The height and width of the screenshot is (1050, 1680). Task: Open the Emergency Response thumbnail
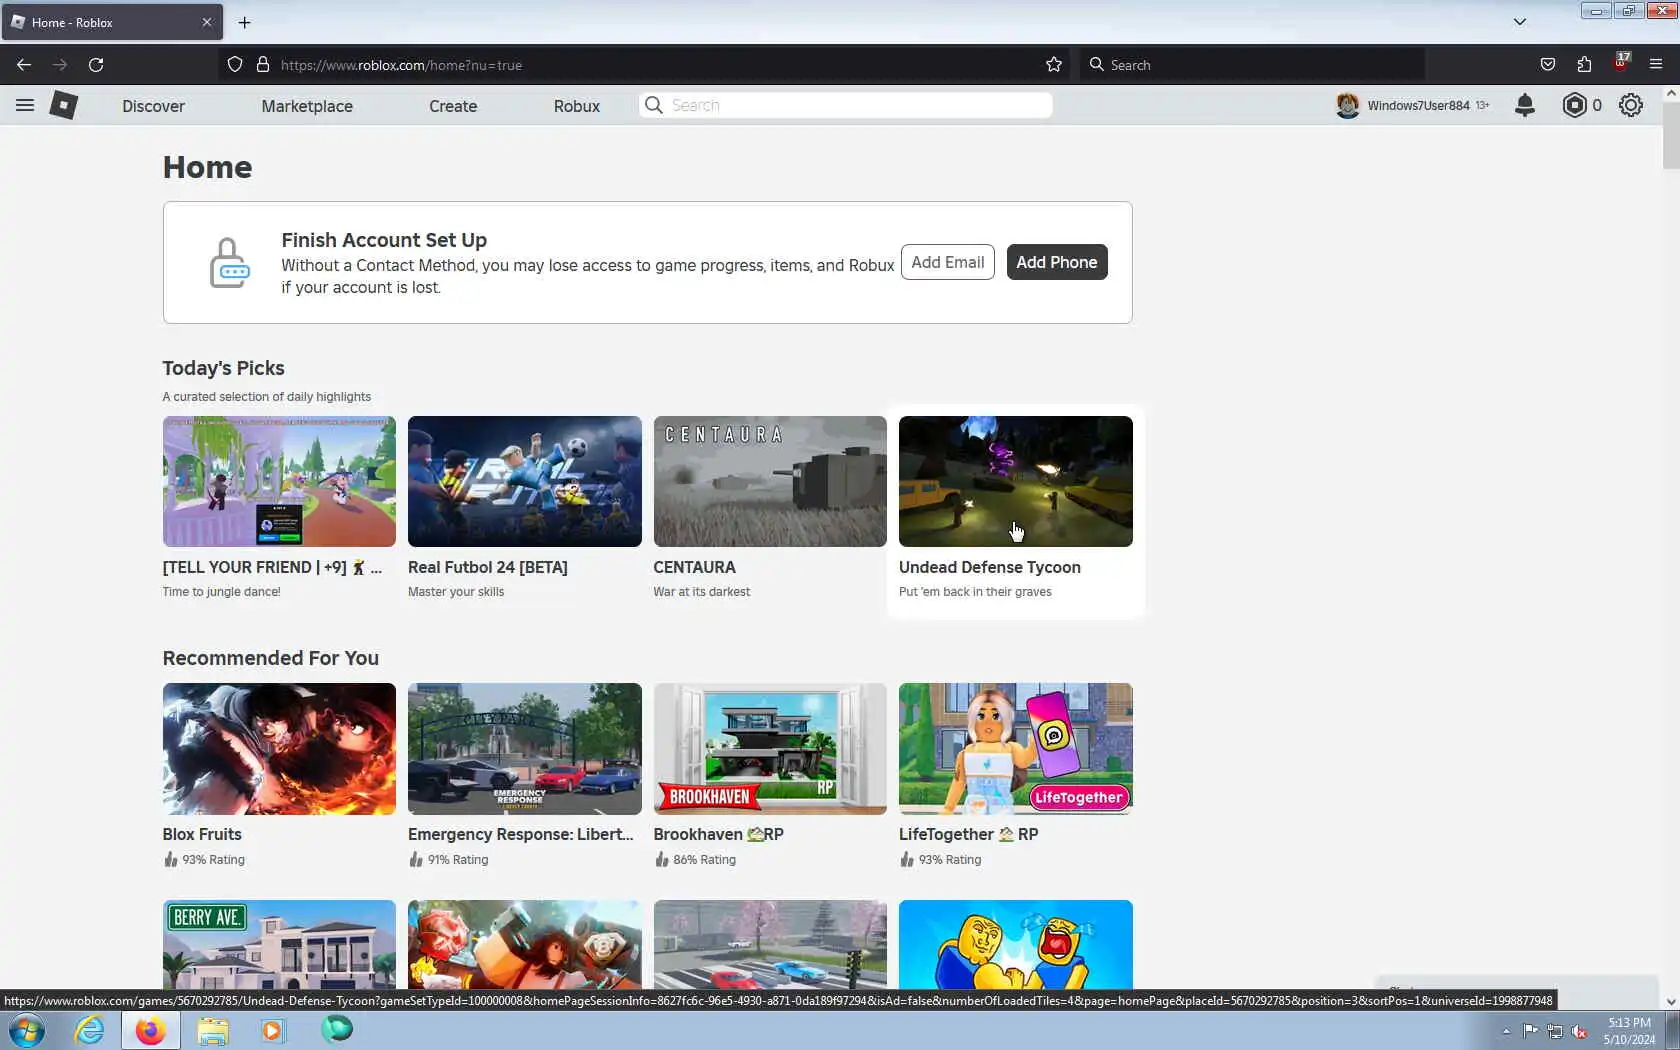point(524,749)
